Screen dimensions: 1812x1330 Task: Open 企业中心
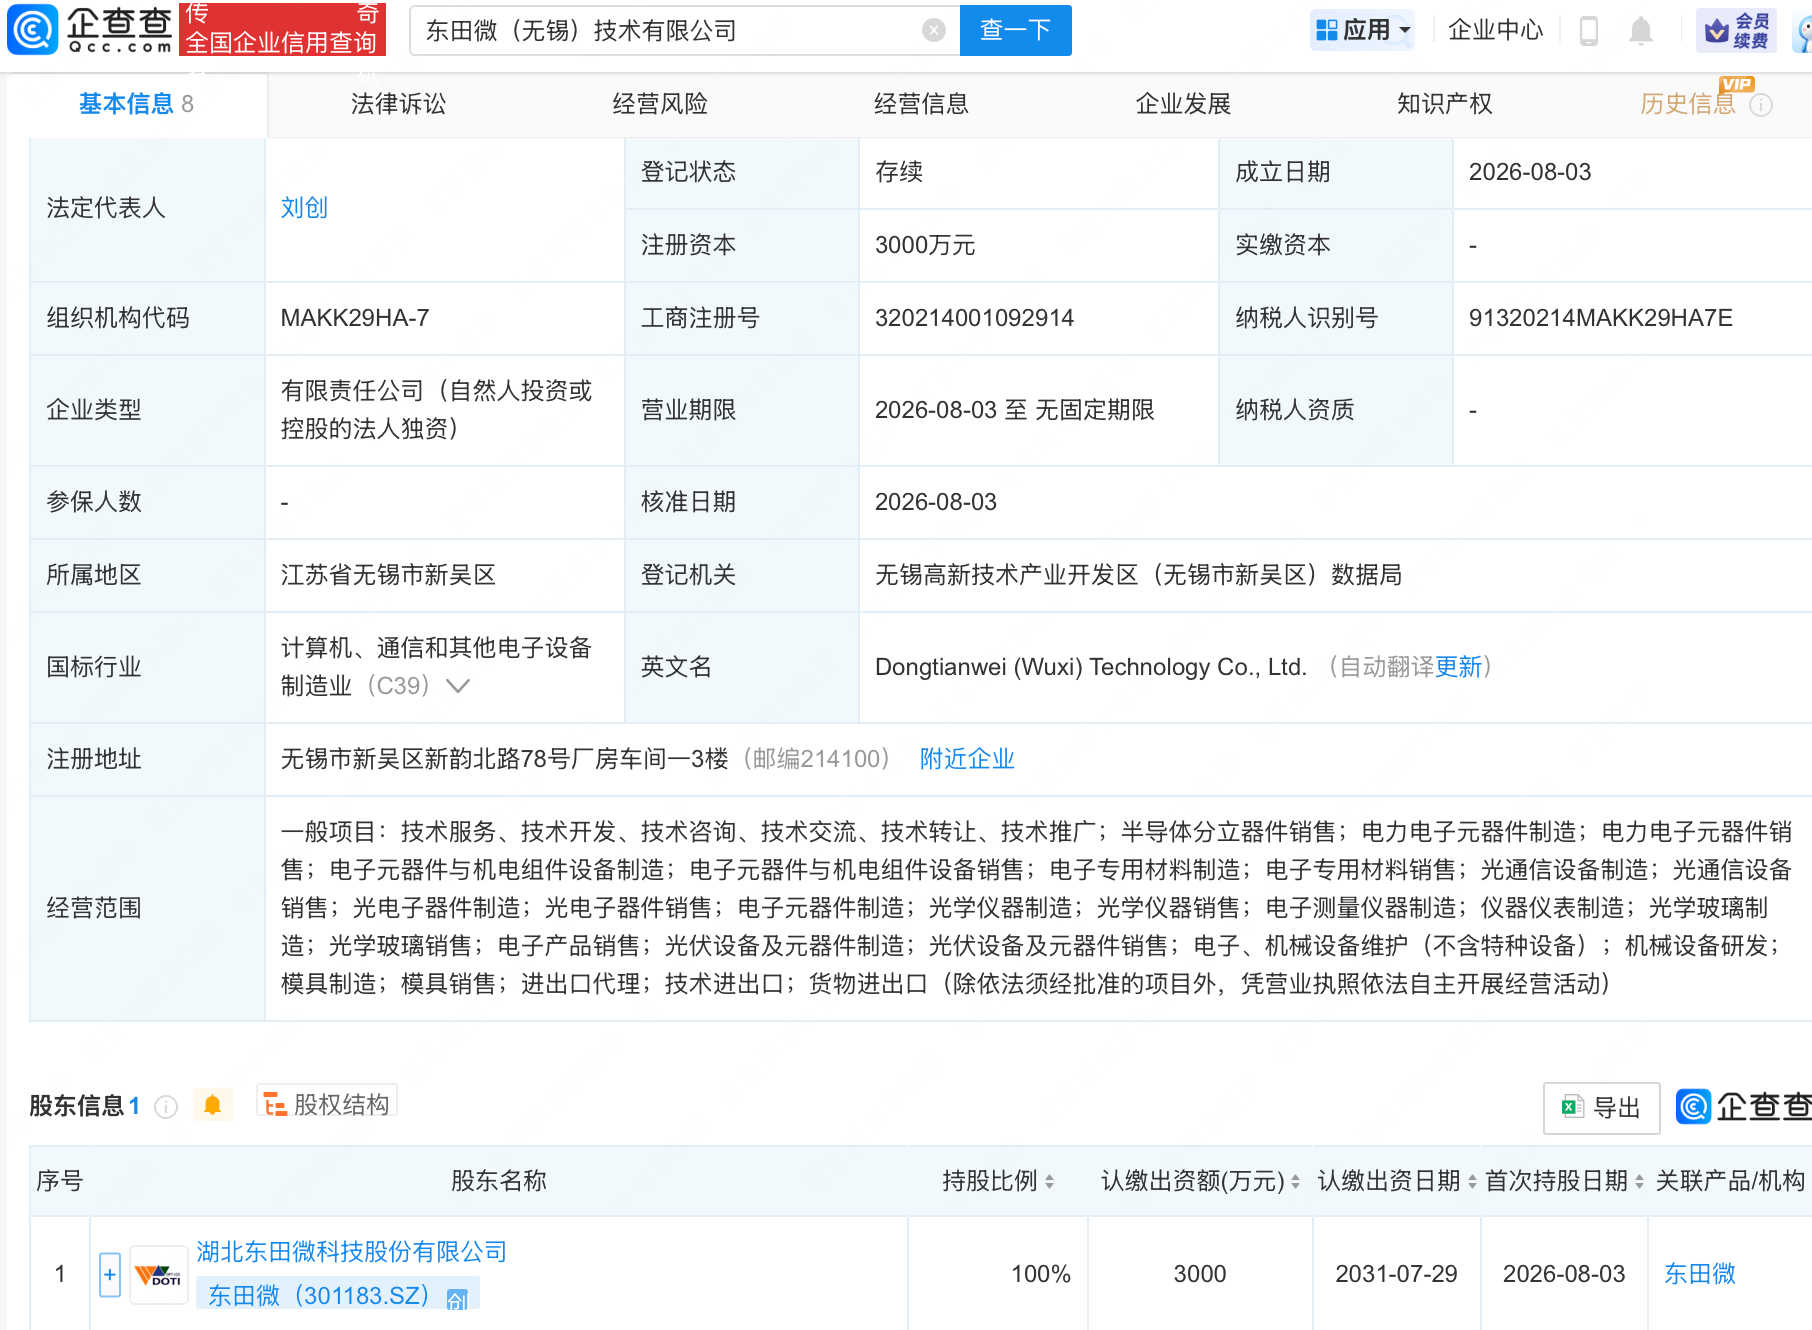pos(1495,30)
